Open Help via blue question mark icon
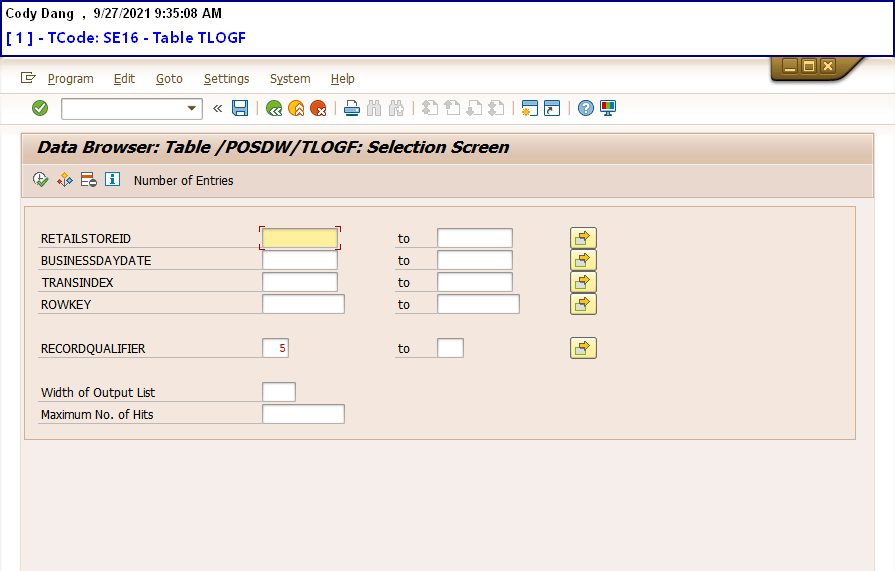The width and height of the screenshot is (895, 571). 586,108
